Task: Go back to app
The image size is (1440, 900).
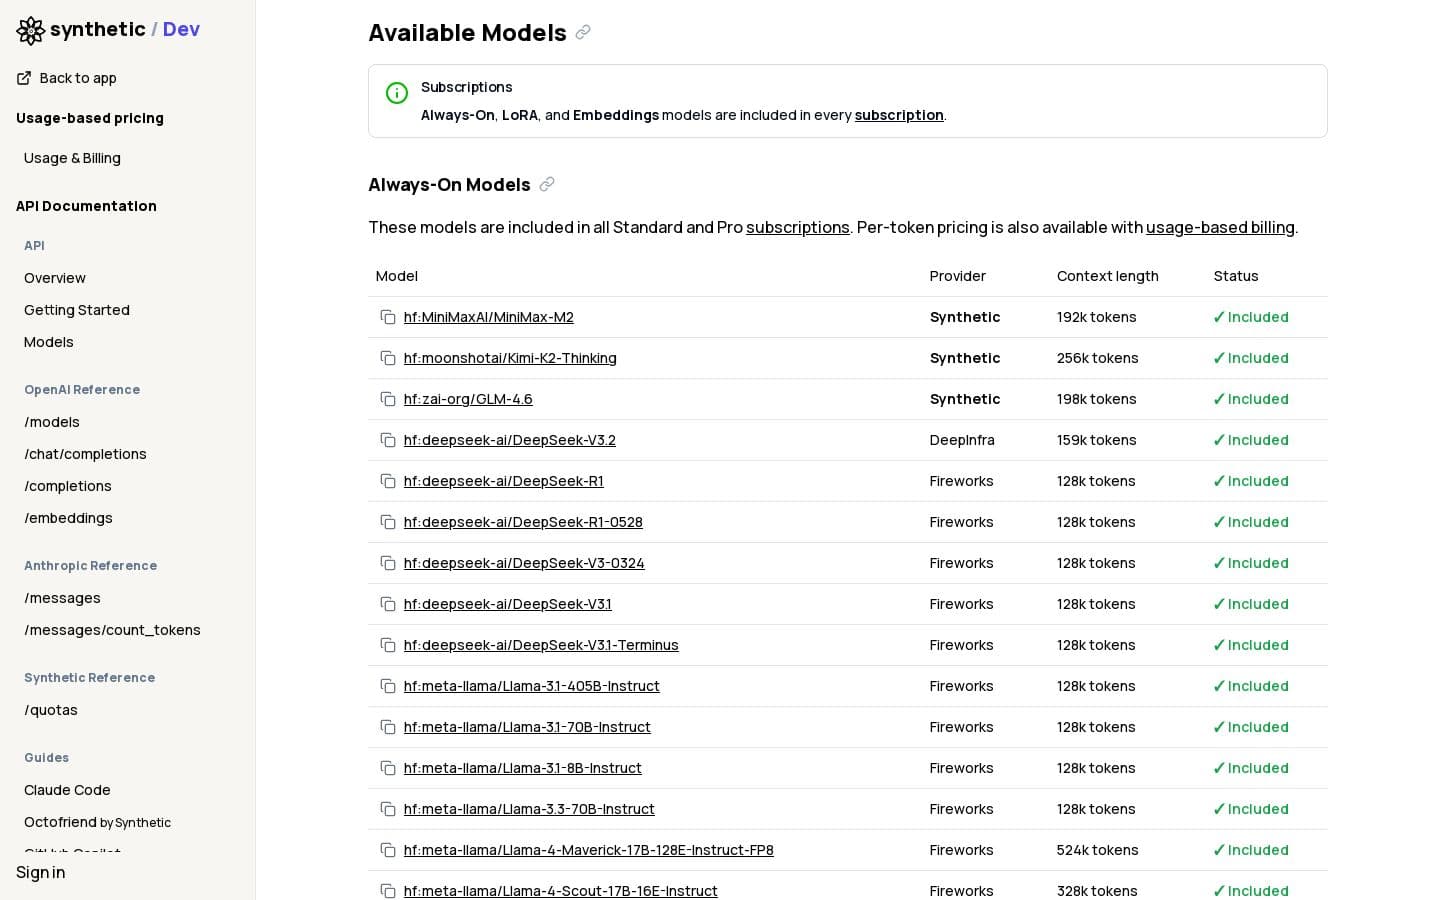Action: [67, 78]
